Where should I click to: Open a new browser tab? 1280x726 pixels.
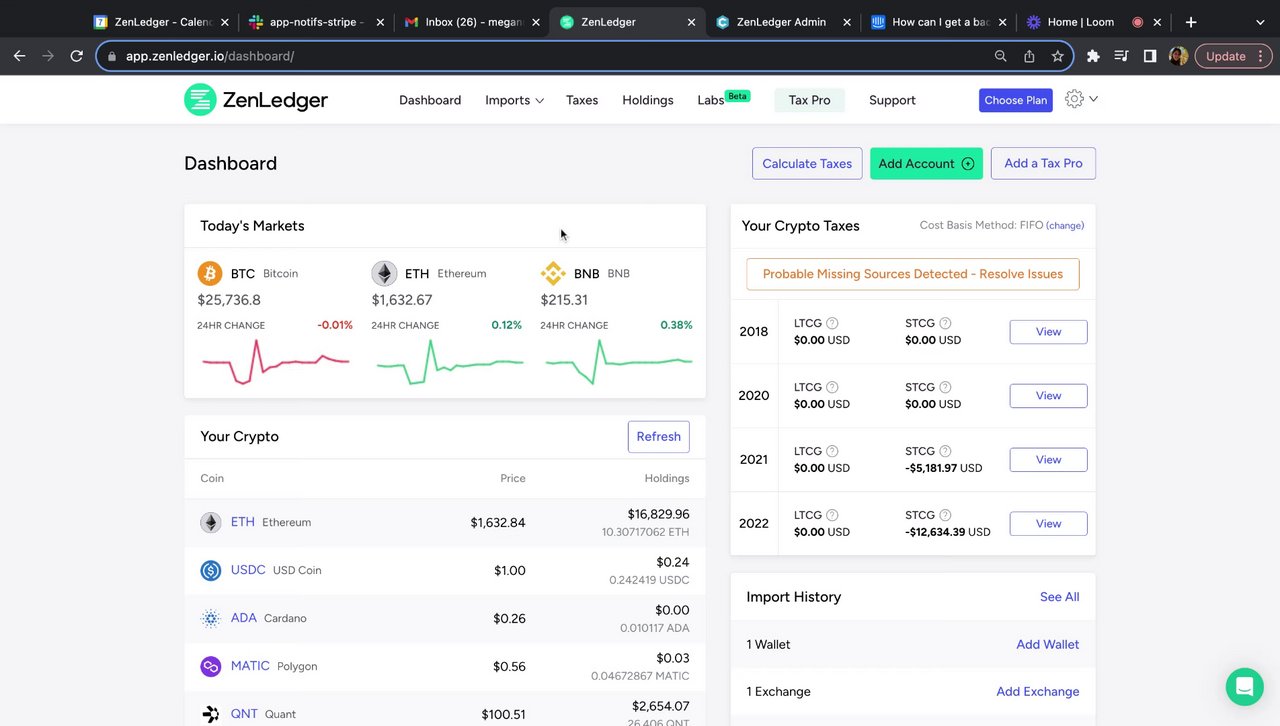1190,22
